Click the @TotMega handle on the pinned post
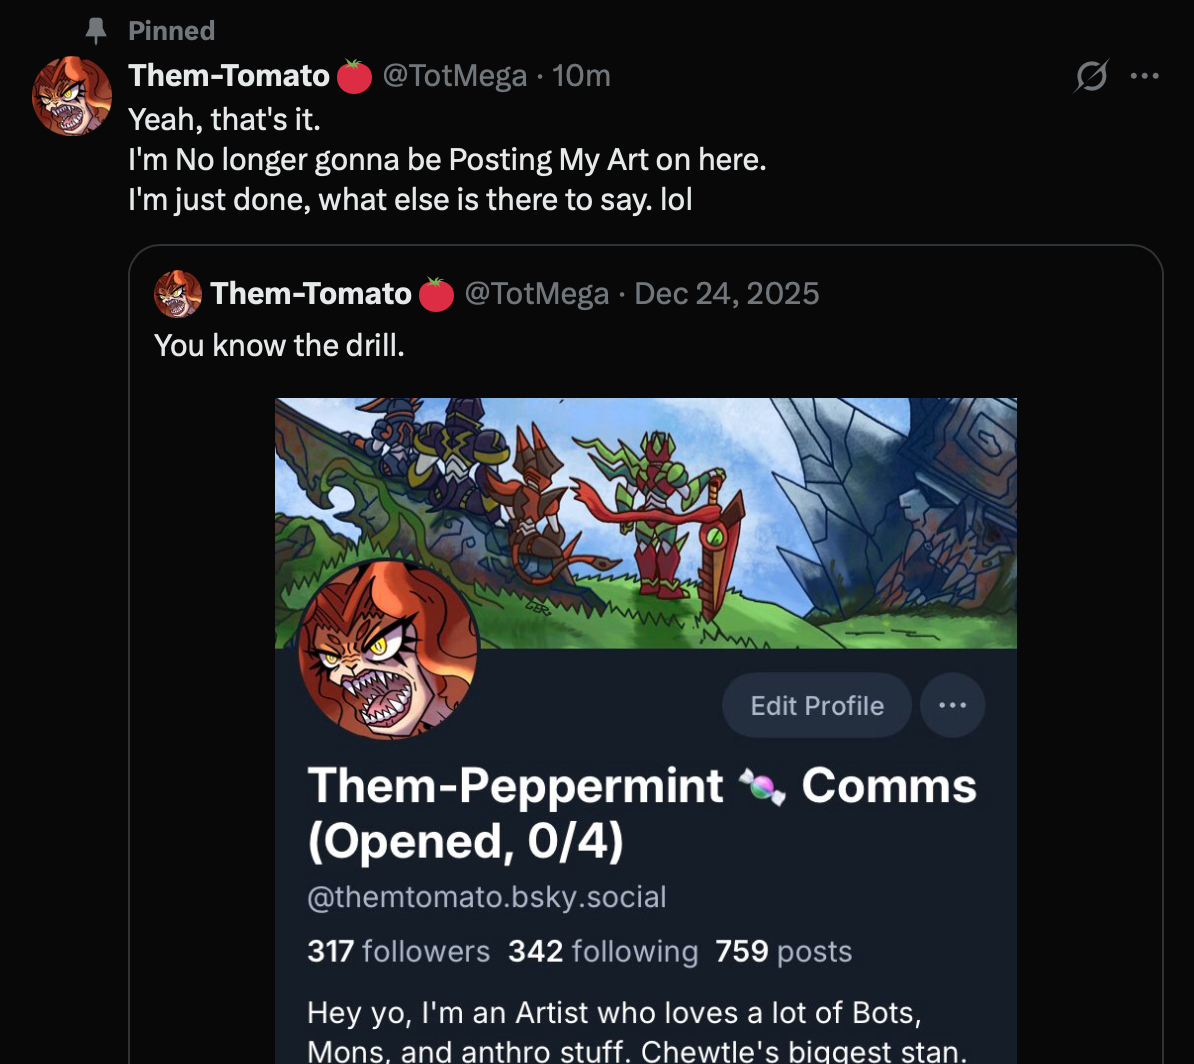 click(454, 76)
